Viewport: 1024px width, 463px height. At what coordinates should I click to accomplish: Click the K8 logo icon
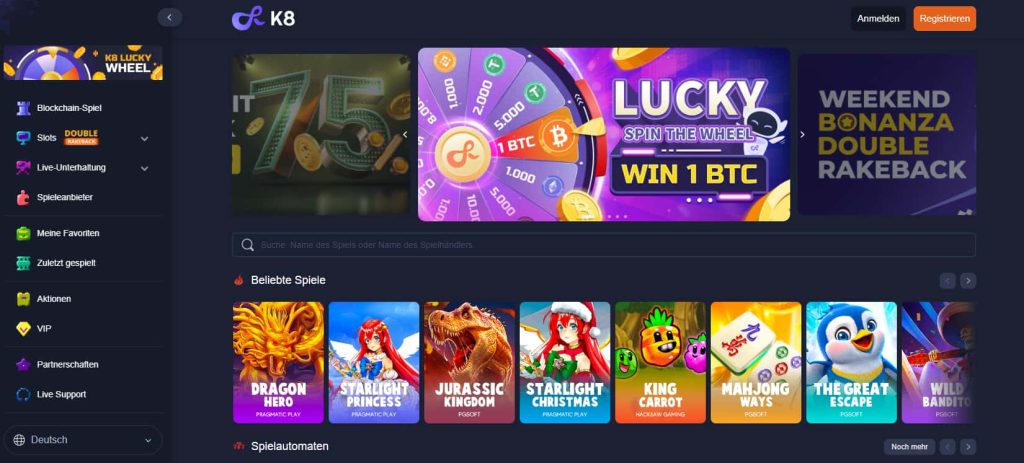(248, 18)
